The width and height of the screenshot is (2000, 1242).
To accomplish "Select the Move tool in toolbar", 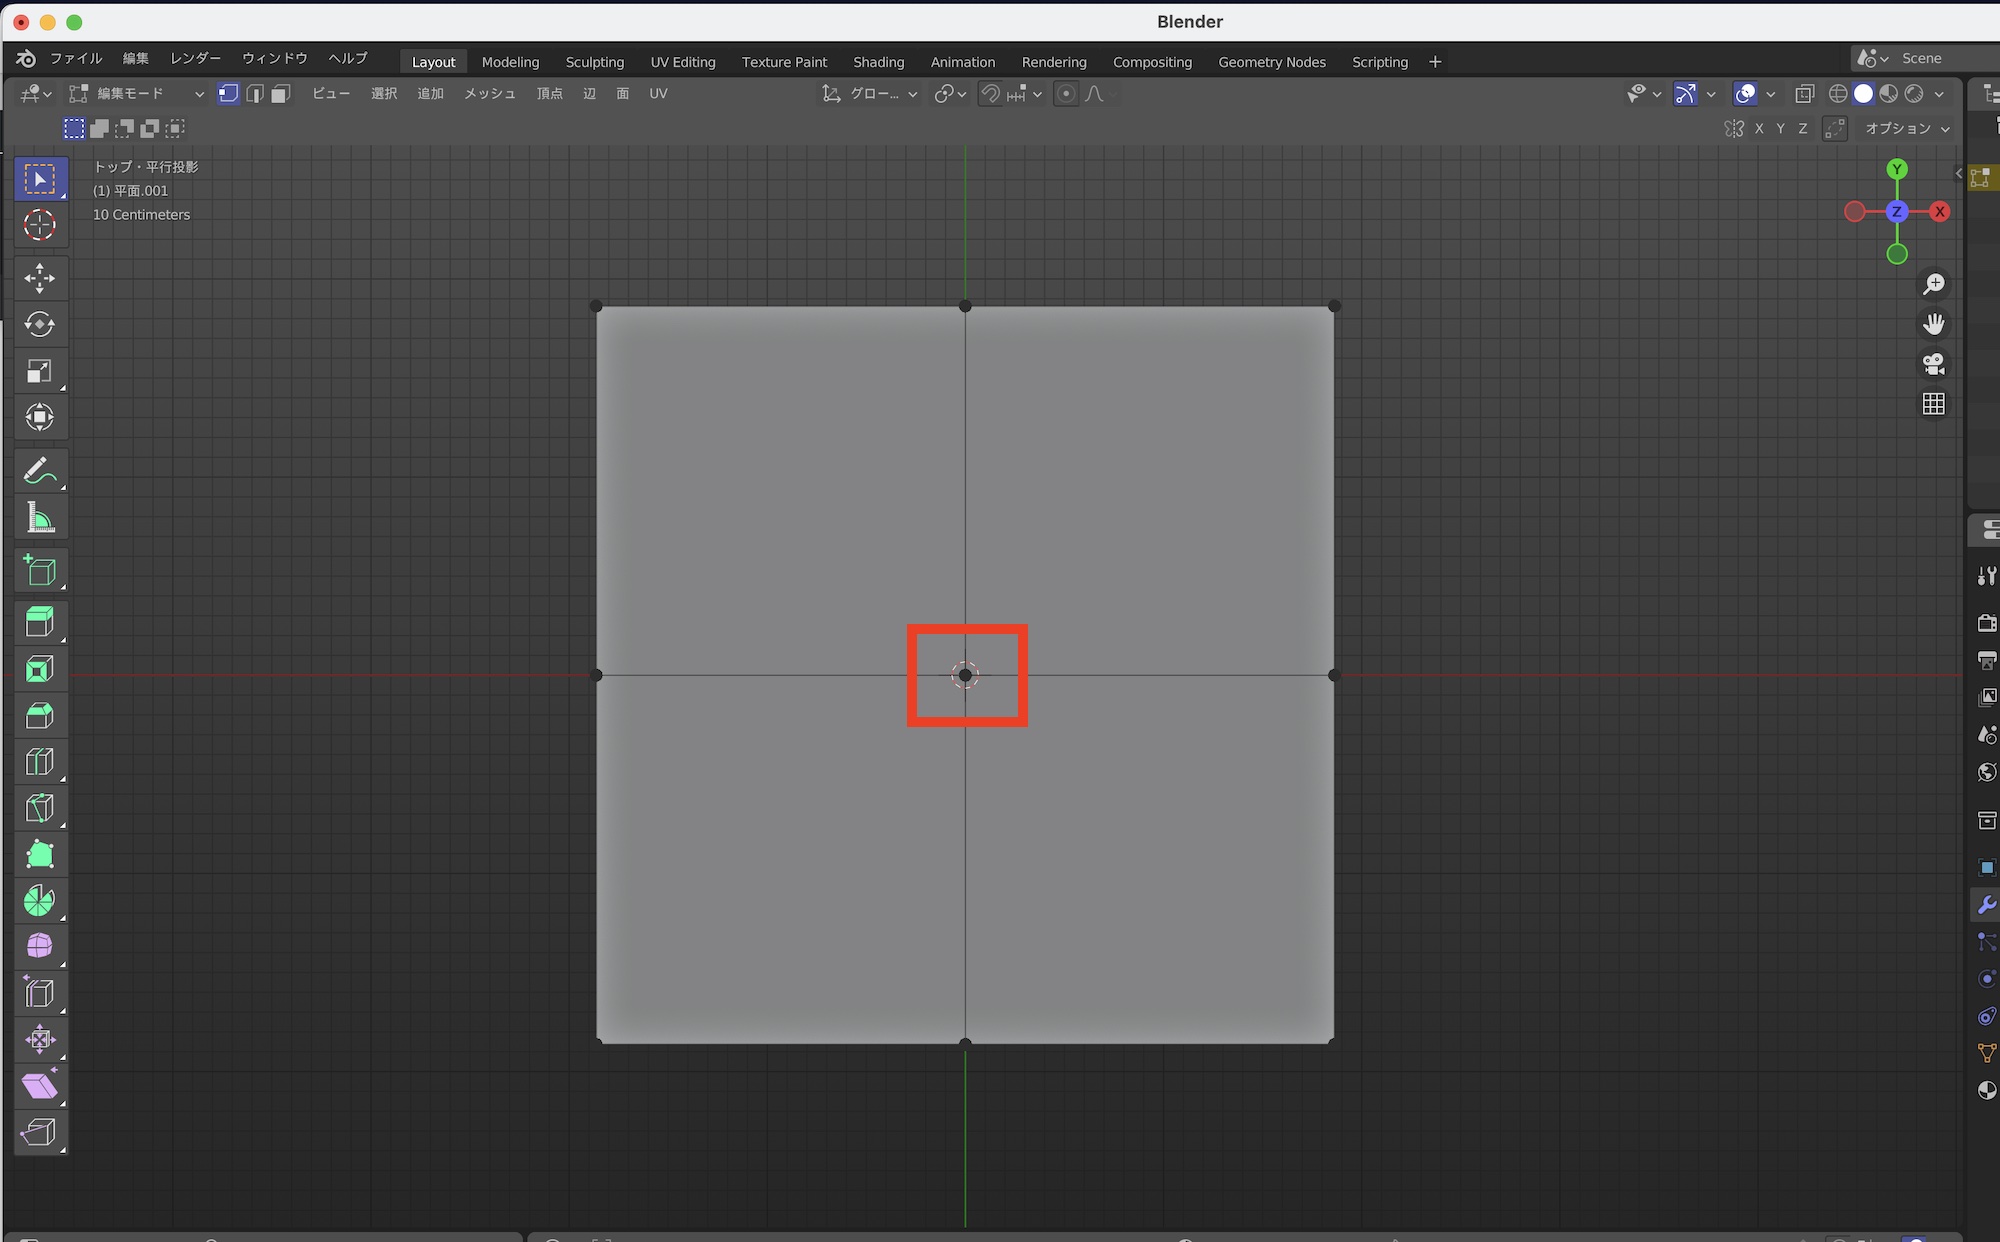I will [40, 278].
